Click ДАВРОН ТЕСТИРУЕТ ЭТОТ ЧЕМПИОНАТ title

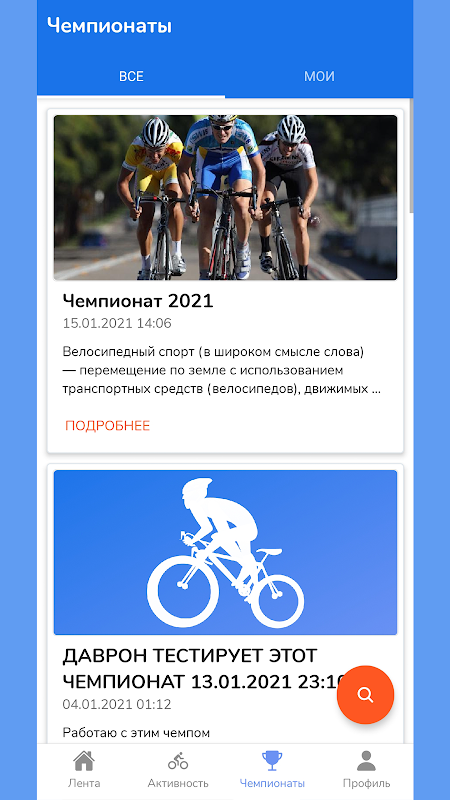click(x=204, y=668)
